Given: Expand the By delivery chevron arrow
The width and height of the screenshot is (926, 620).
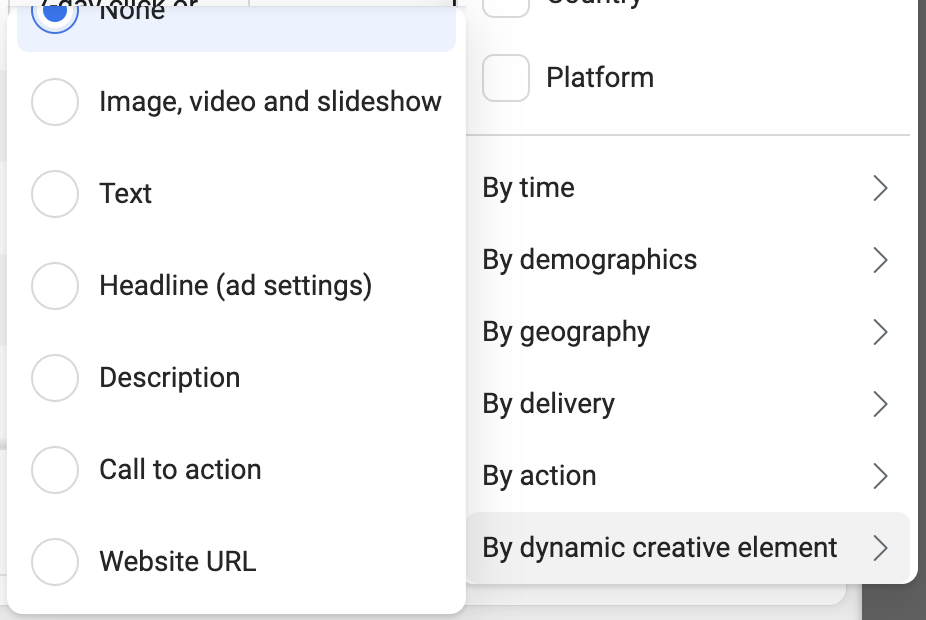Looking at the screenshot, I should tap(880, 404).
